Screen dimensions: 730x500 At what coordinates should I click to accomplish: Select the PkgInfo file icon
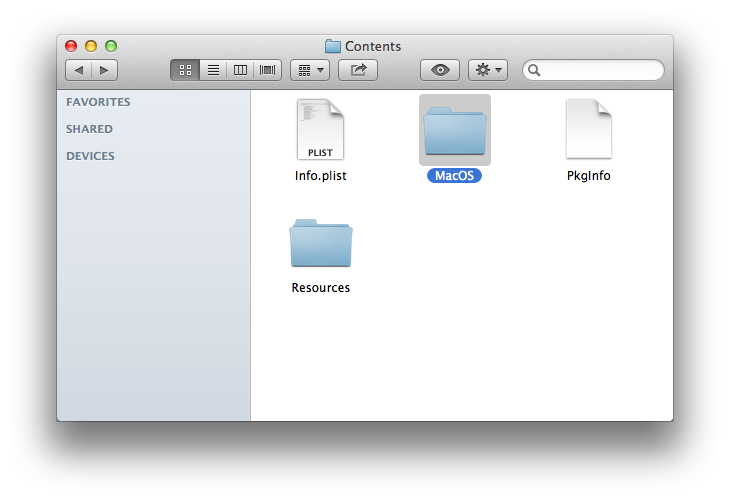[x=588, y=130]
